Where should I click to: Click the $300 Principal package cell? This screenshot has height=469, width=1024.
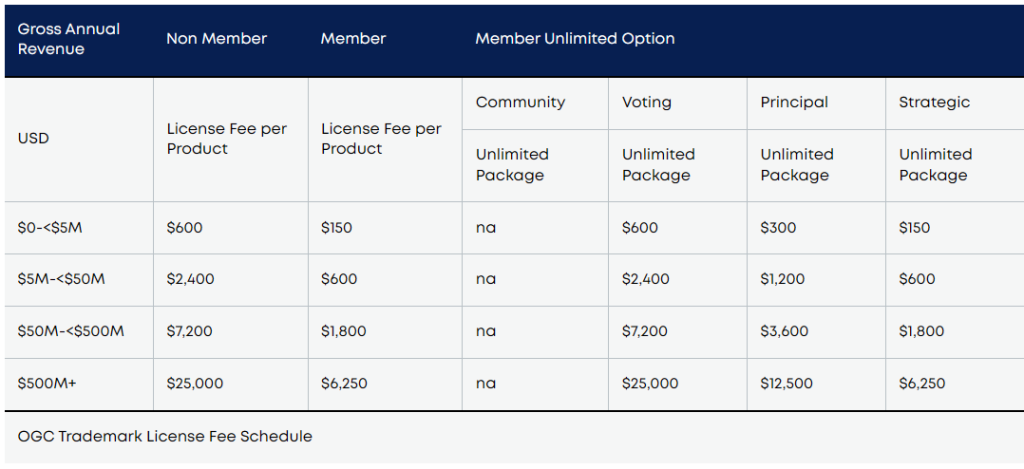pos(778,228)
